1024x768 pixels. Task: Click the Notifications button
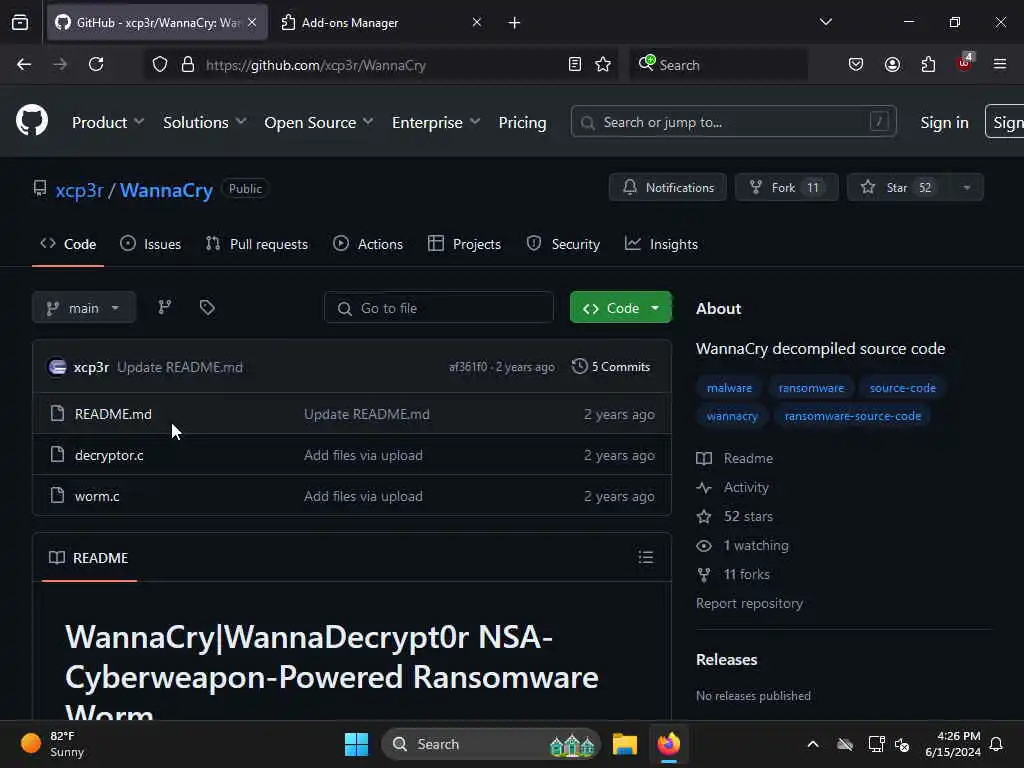click(x=667, y=187)
